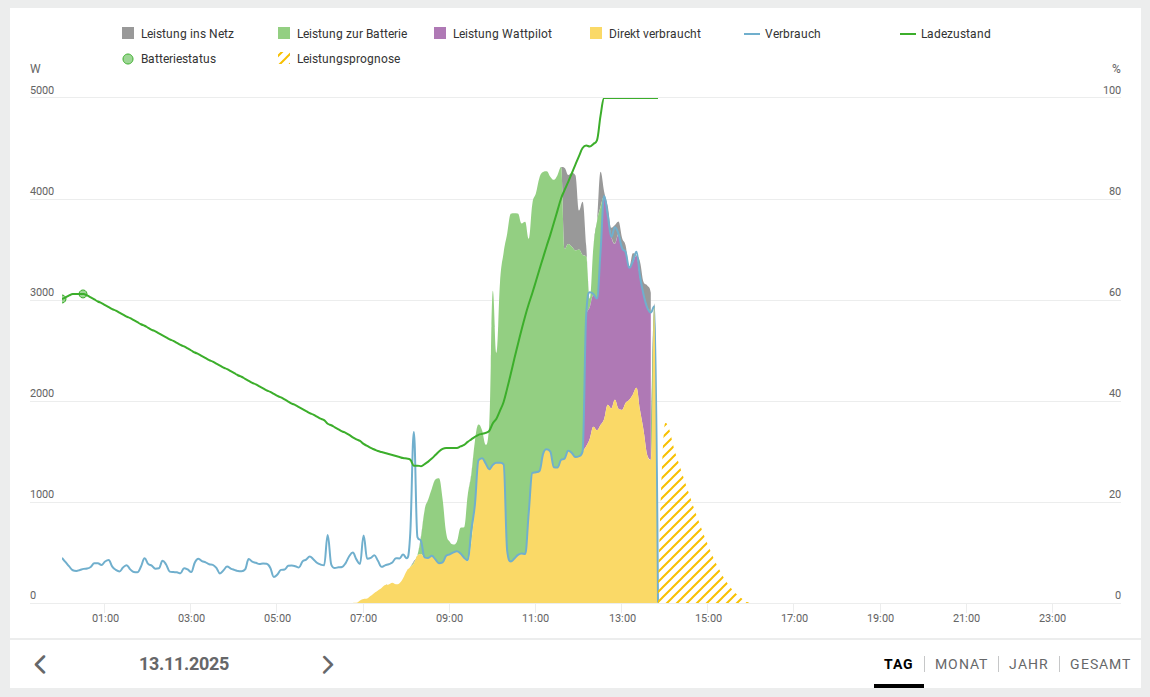Click the blue Verbrauch line icon

[752, 34]
